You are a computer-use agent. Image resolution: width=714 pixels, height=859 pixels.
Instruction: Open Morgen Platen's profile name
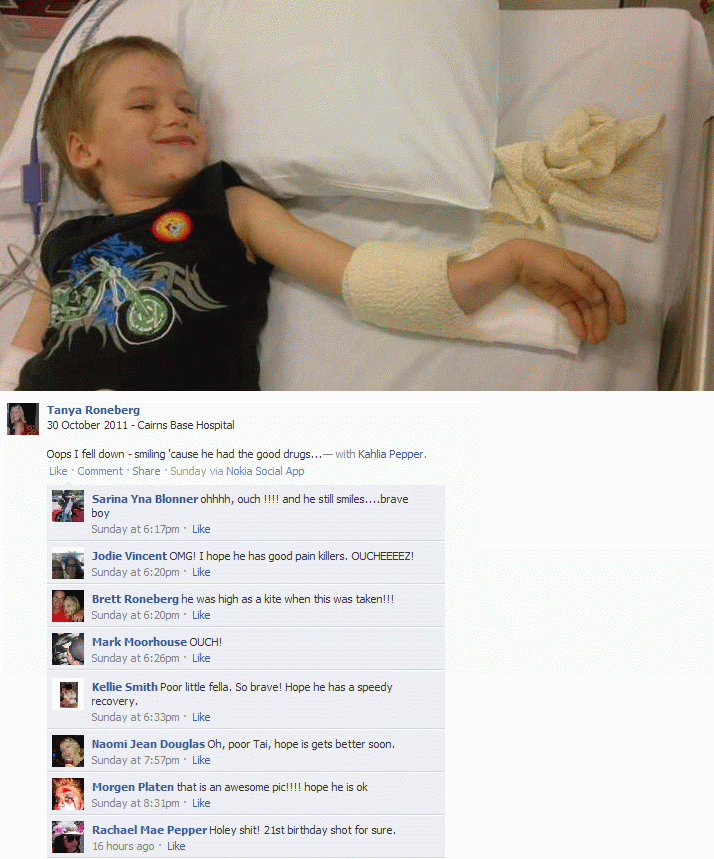pos(133,787)
